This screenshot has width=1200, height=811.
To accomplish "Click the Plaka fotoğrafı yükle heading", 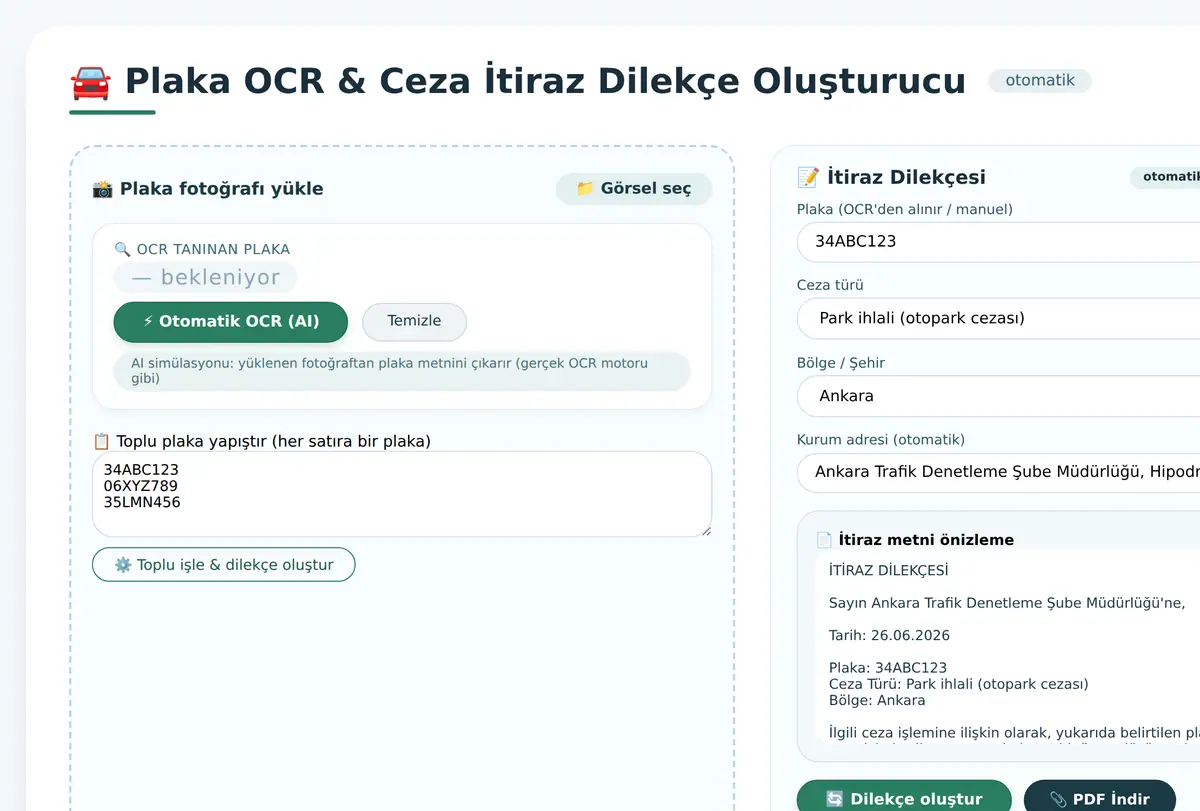I will pyautogui.click(x=221, y=189).
